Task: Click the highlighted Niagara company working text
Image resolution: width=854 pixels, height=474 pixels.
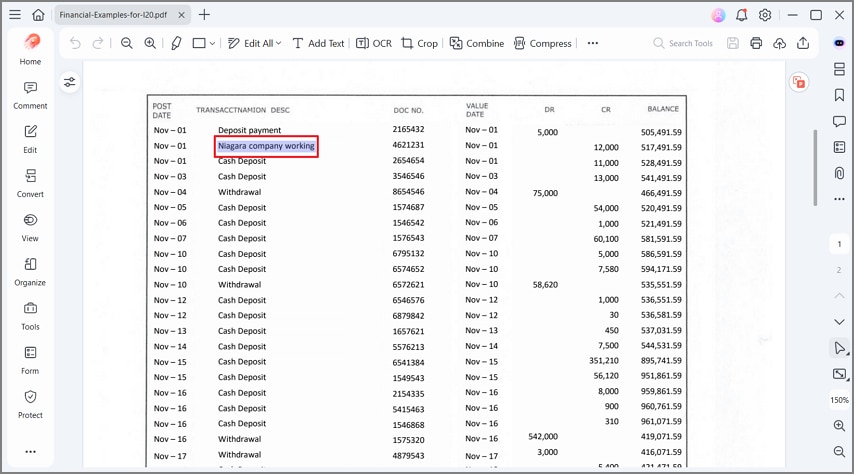Action: tap(266, 146)
